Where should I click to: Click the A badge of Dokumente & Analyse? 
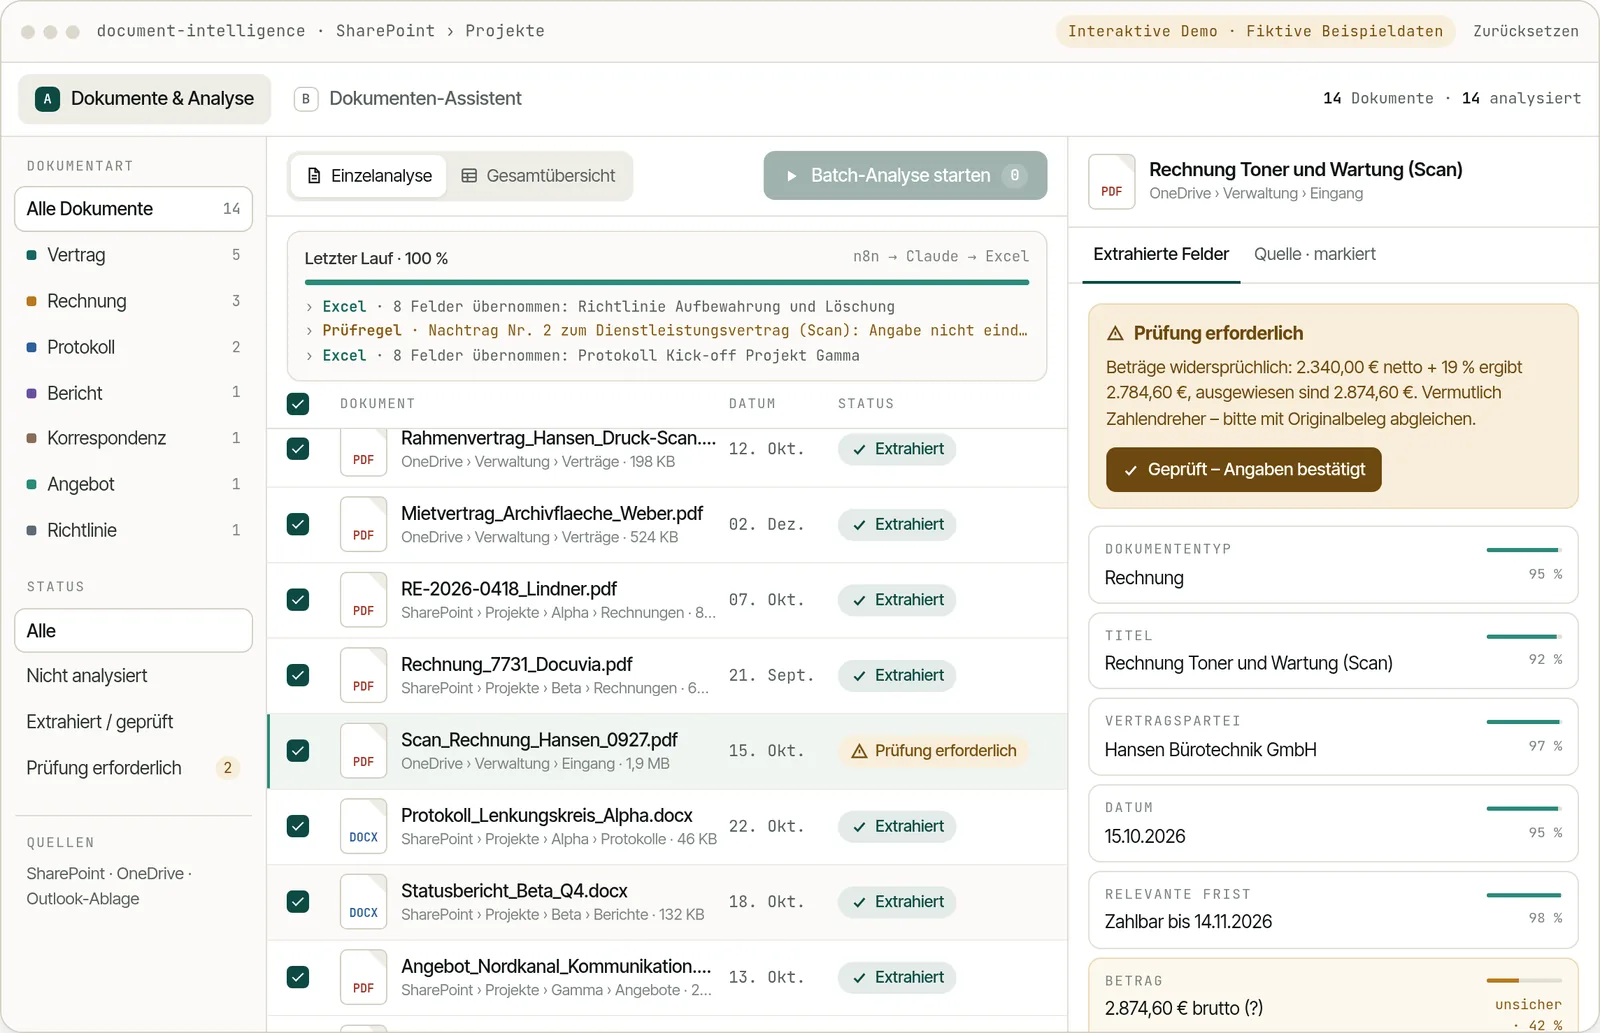[47, 99]
